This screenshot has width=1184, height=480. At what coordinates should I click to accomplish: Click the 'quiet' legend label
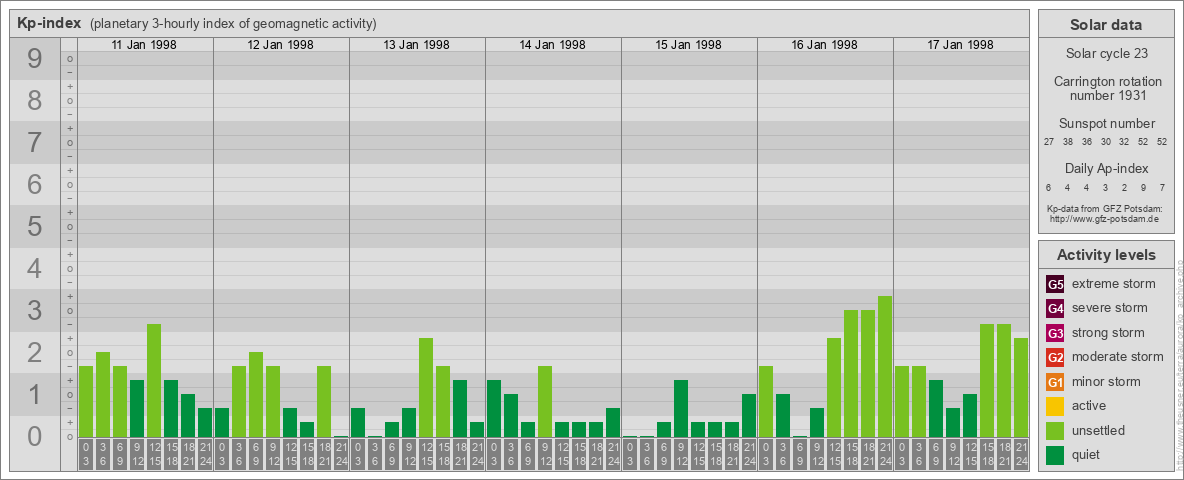pos(1088,454)
